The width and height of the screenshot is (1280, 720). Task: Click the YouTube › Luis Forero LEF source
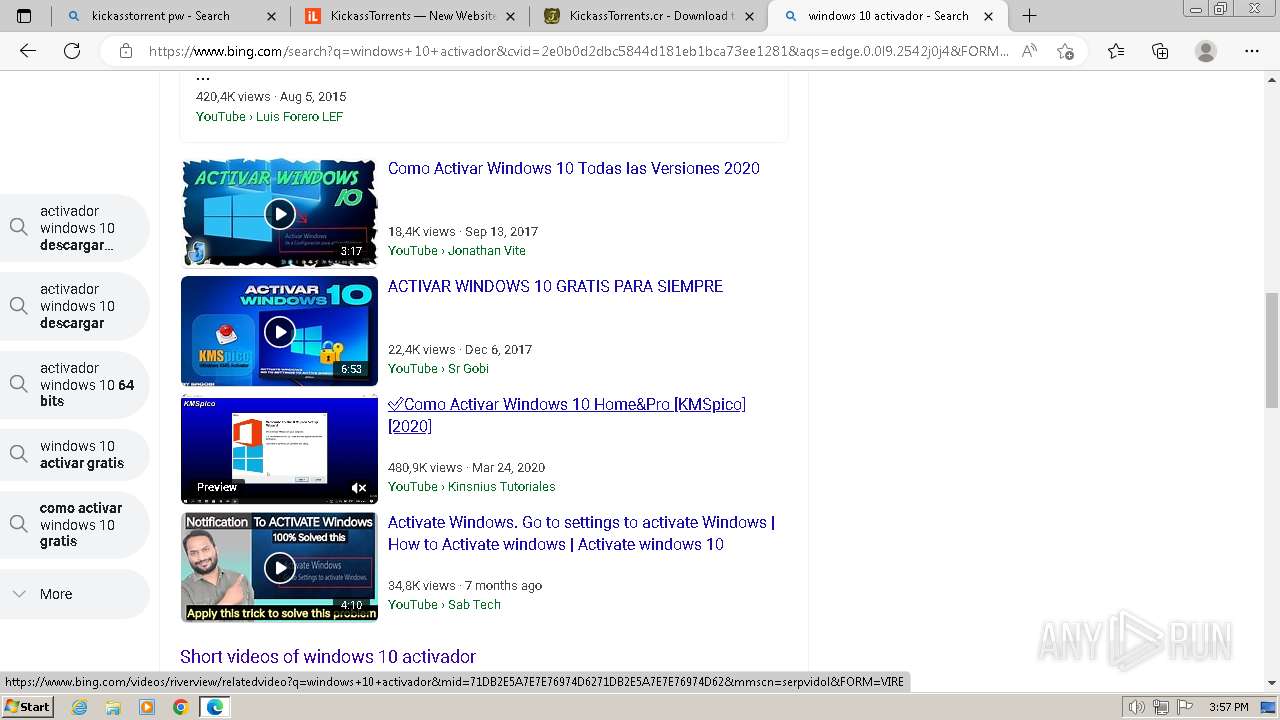[x=269, y=117]
